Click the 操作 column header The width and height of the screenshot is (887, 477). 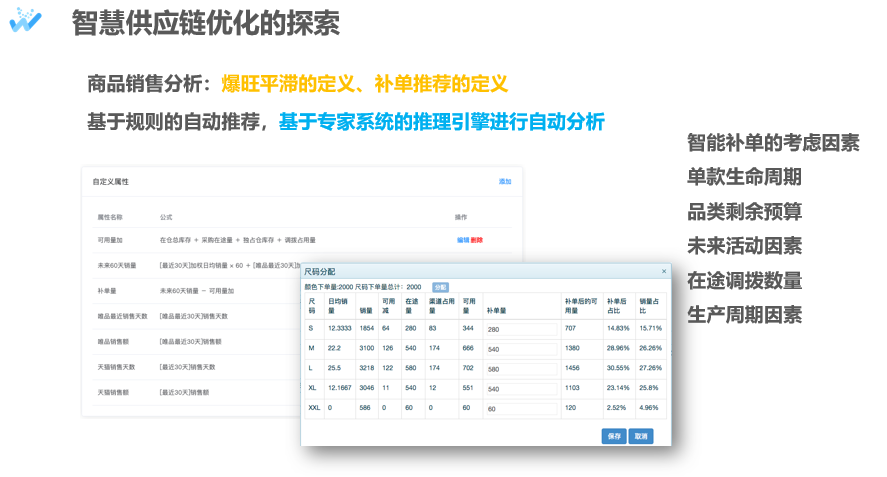461,217
